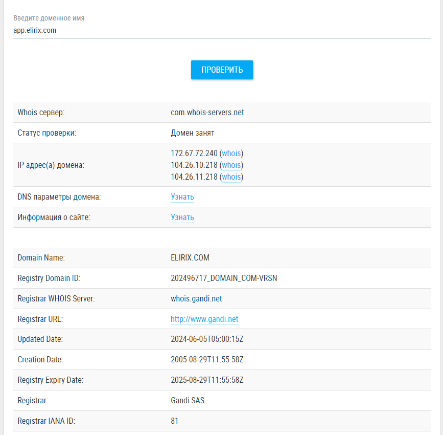This screenshot has height=435, width=443.
Task: Click the Registry Expiry Date value
Action: [x=207, y=380]
